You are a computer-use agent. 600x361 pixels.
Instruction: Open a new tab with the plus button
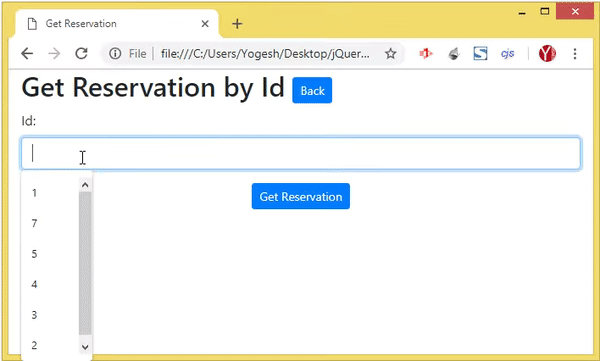[x=237, y=24]
